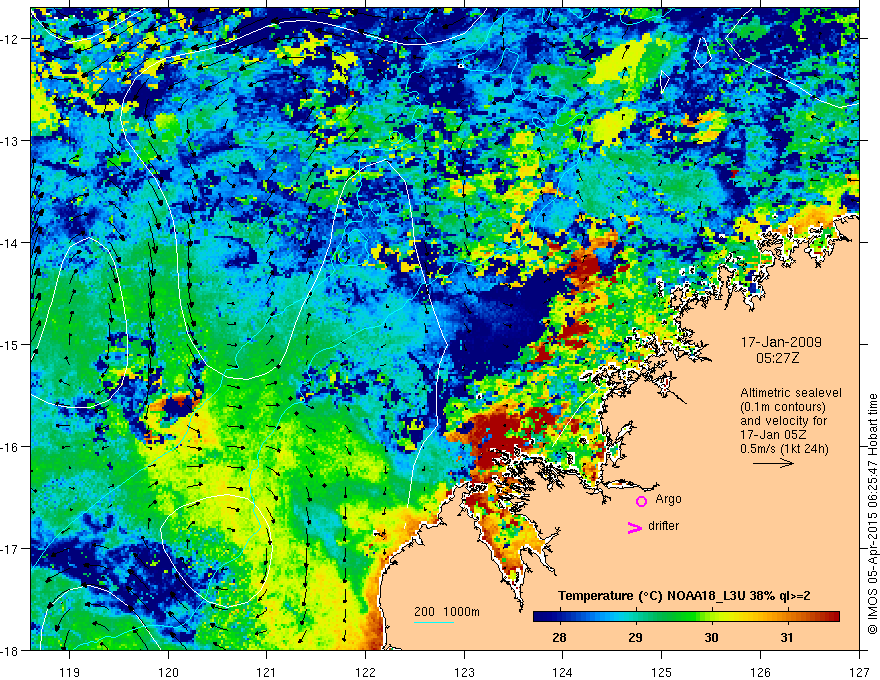
Task: Click the vertical '© IMOS 05-Apr-2015 06:25:47 Hobart time' text
Action: click(873, 514)
